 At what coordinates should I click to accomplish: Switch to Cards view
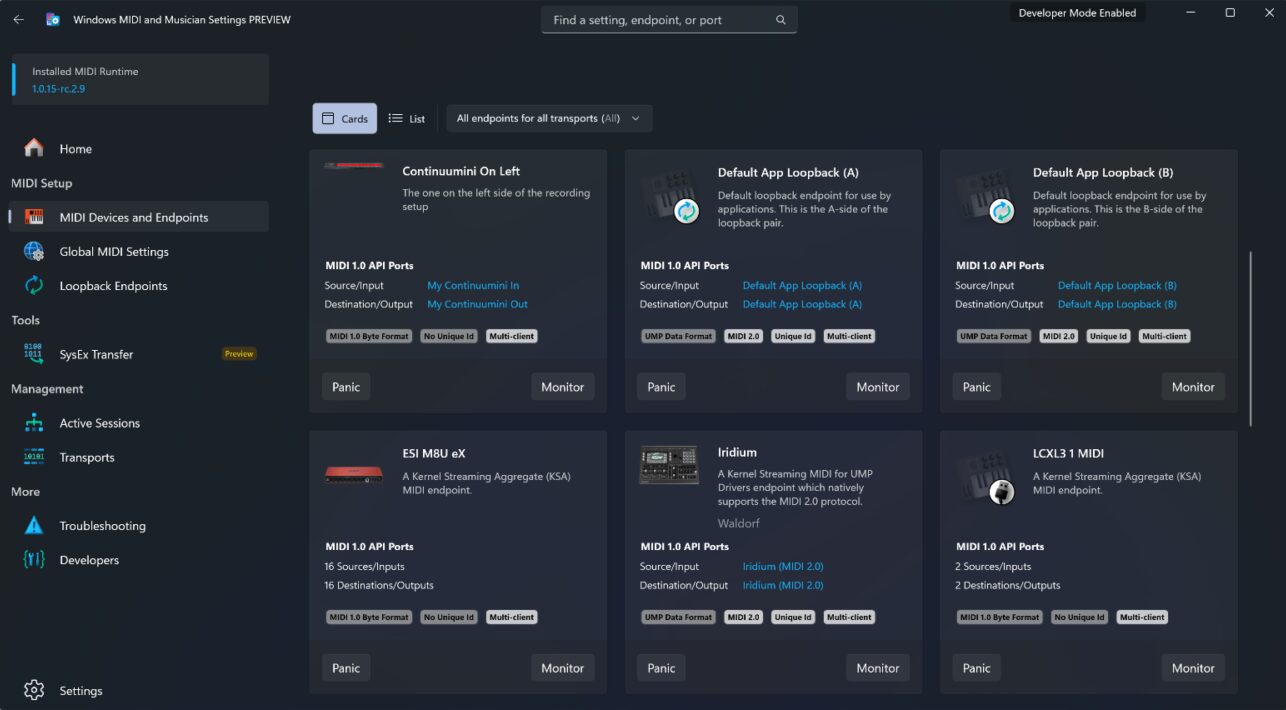tap(344, 118)
